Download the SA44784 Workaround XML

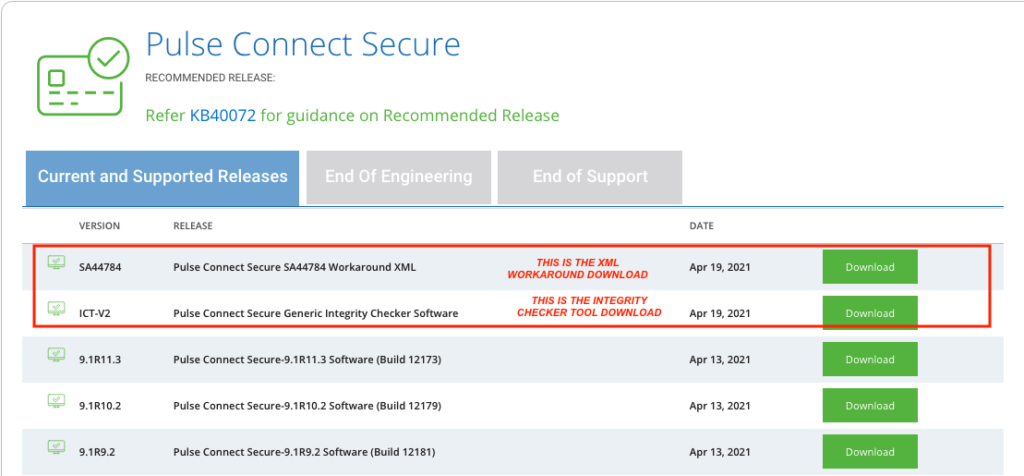(870, 267)
